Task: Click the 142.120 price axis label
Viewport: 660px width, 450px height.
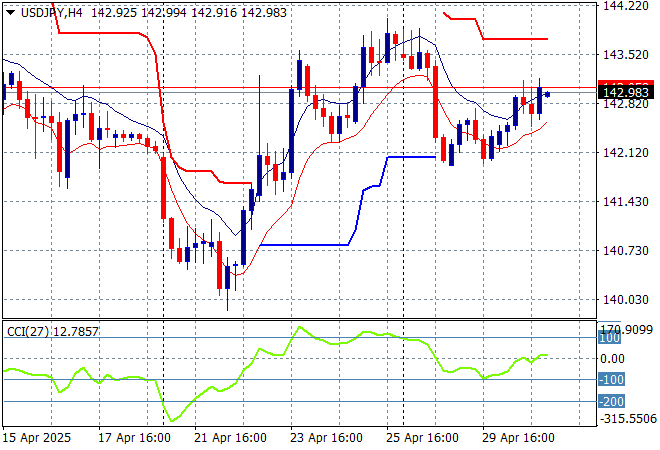Action: pos(625,152)
